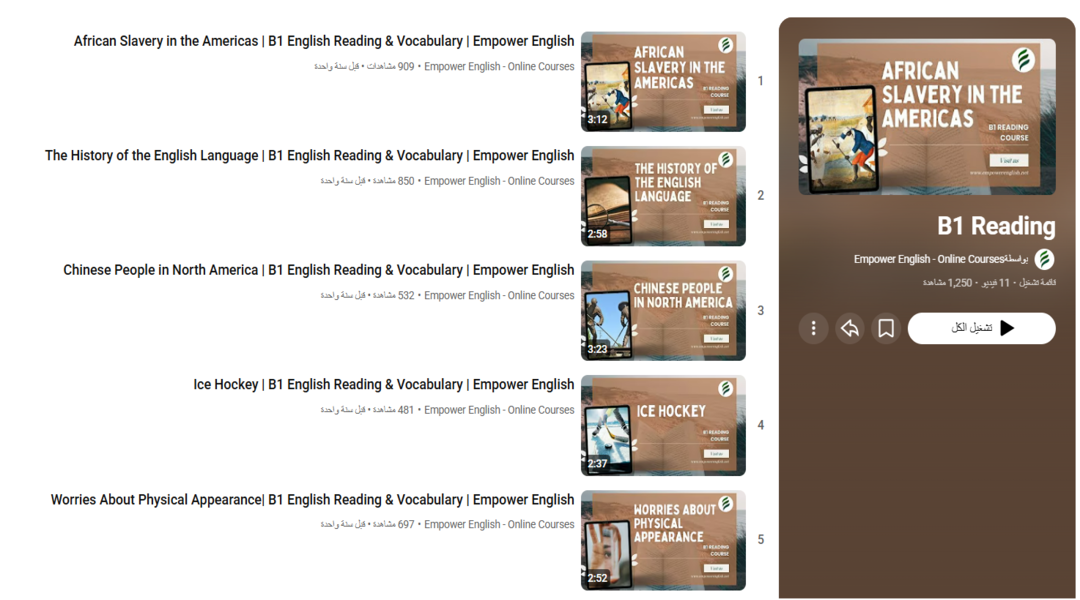The width and height of the screenshot is (1080, 600).
Task: Open the Chinese People in North America thumbnail
Action: (663, 311)
